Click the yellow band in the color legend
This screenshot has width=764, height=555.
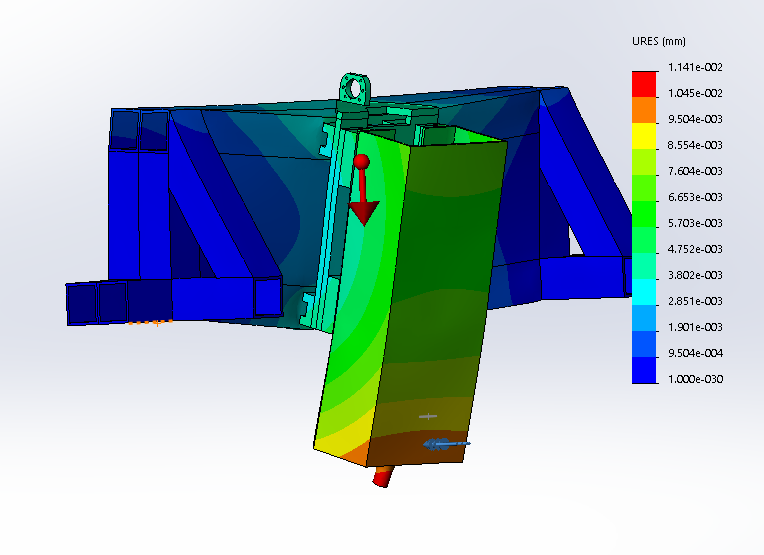pyautogui.click(x=645, y=132)
